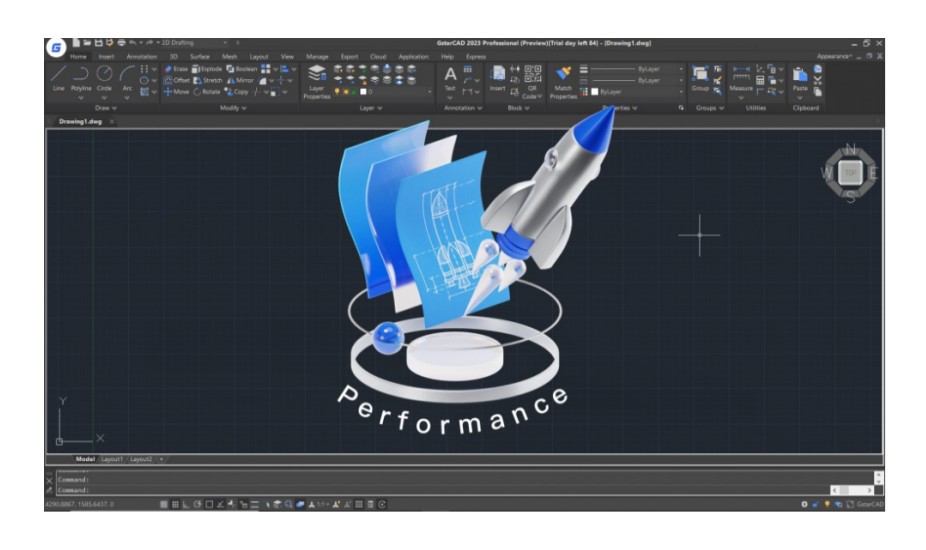The image size is (926, 550).
Task: Click the Open folder icon in quick access toolbar
Action: coord(87,43)
